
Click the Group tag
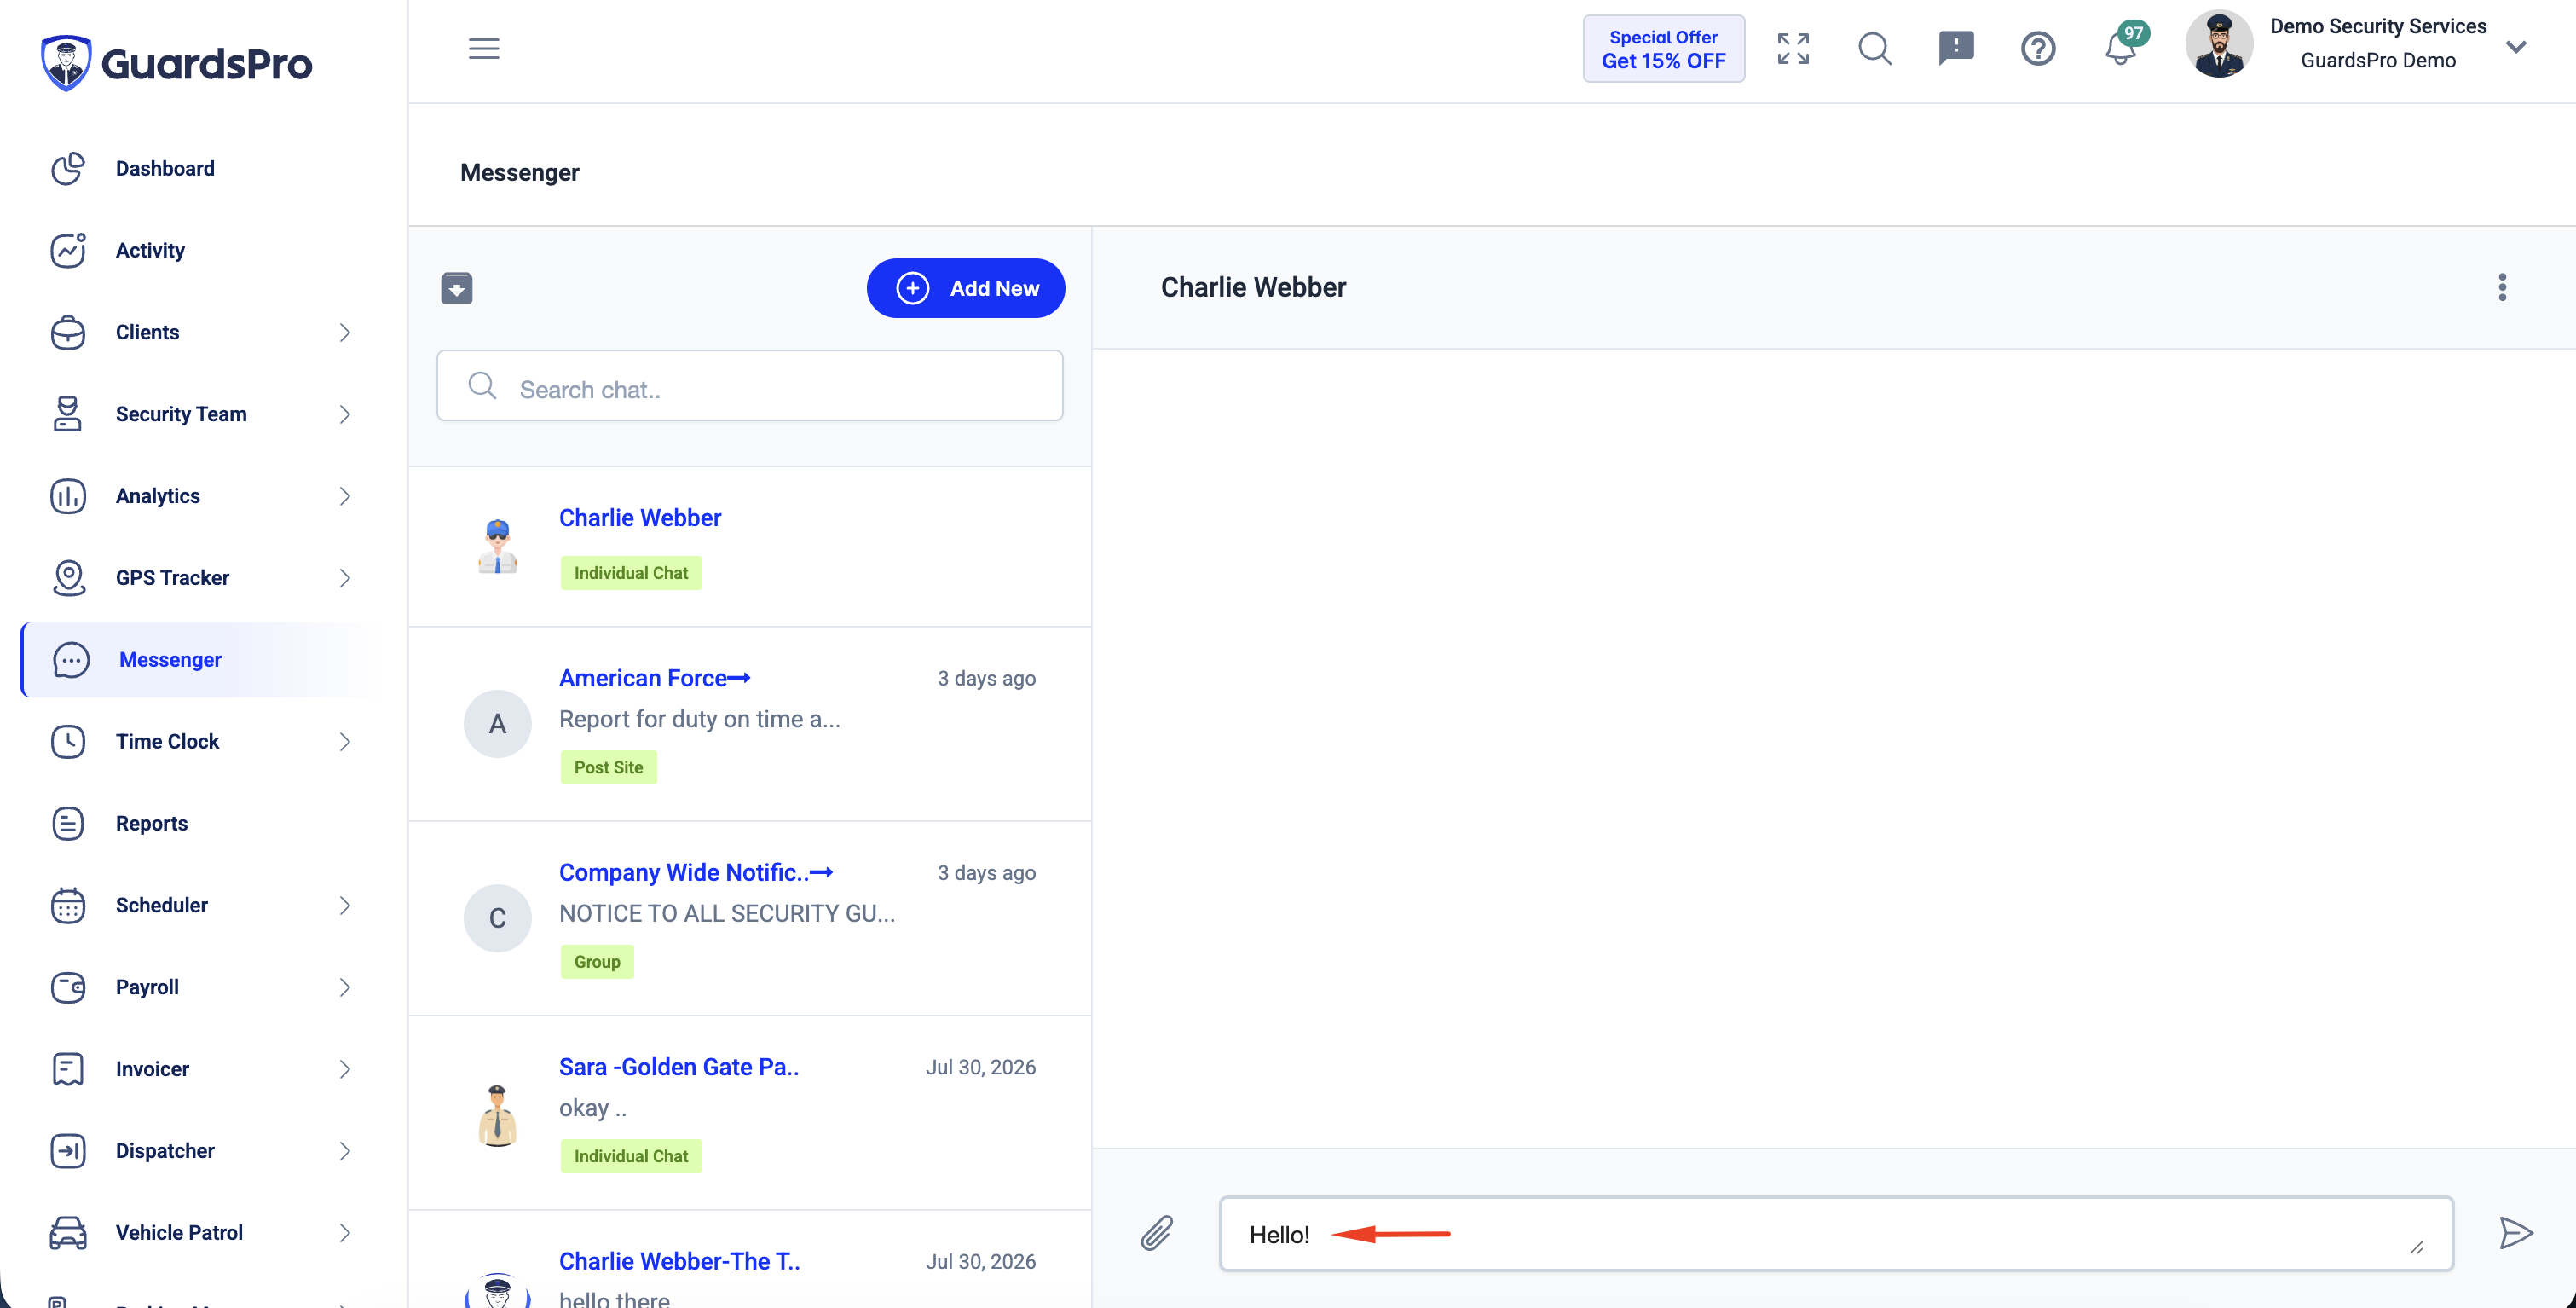tap(597, 962)
